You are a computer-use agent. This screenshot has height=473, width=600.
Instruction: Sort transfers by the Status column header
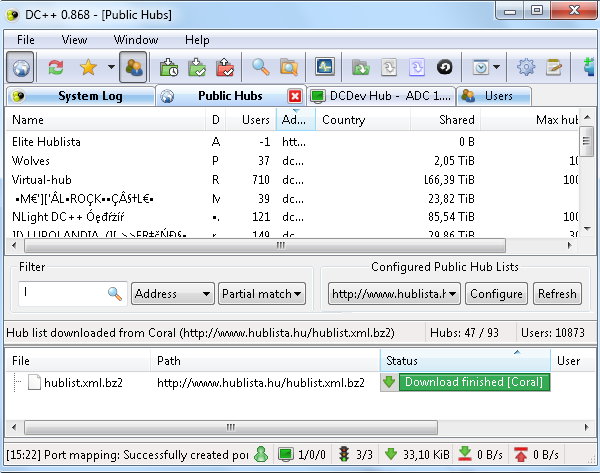[x=465, y=361]
